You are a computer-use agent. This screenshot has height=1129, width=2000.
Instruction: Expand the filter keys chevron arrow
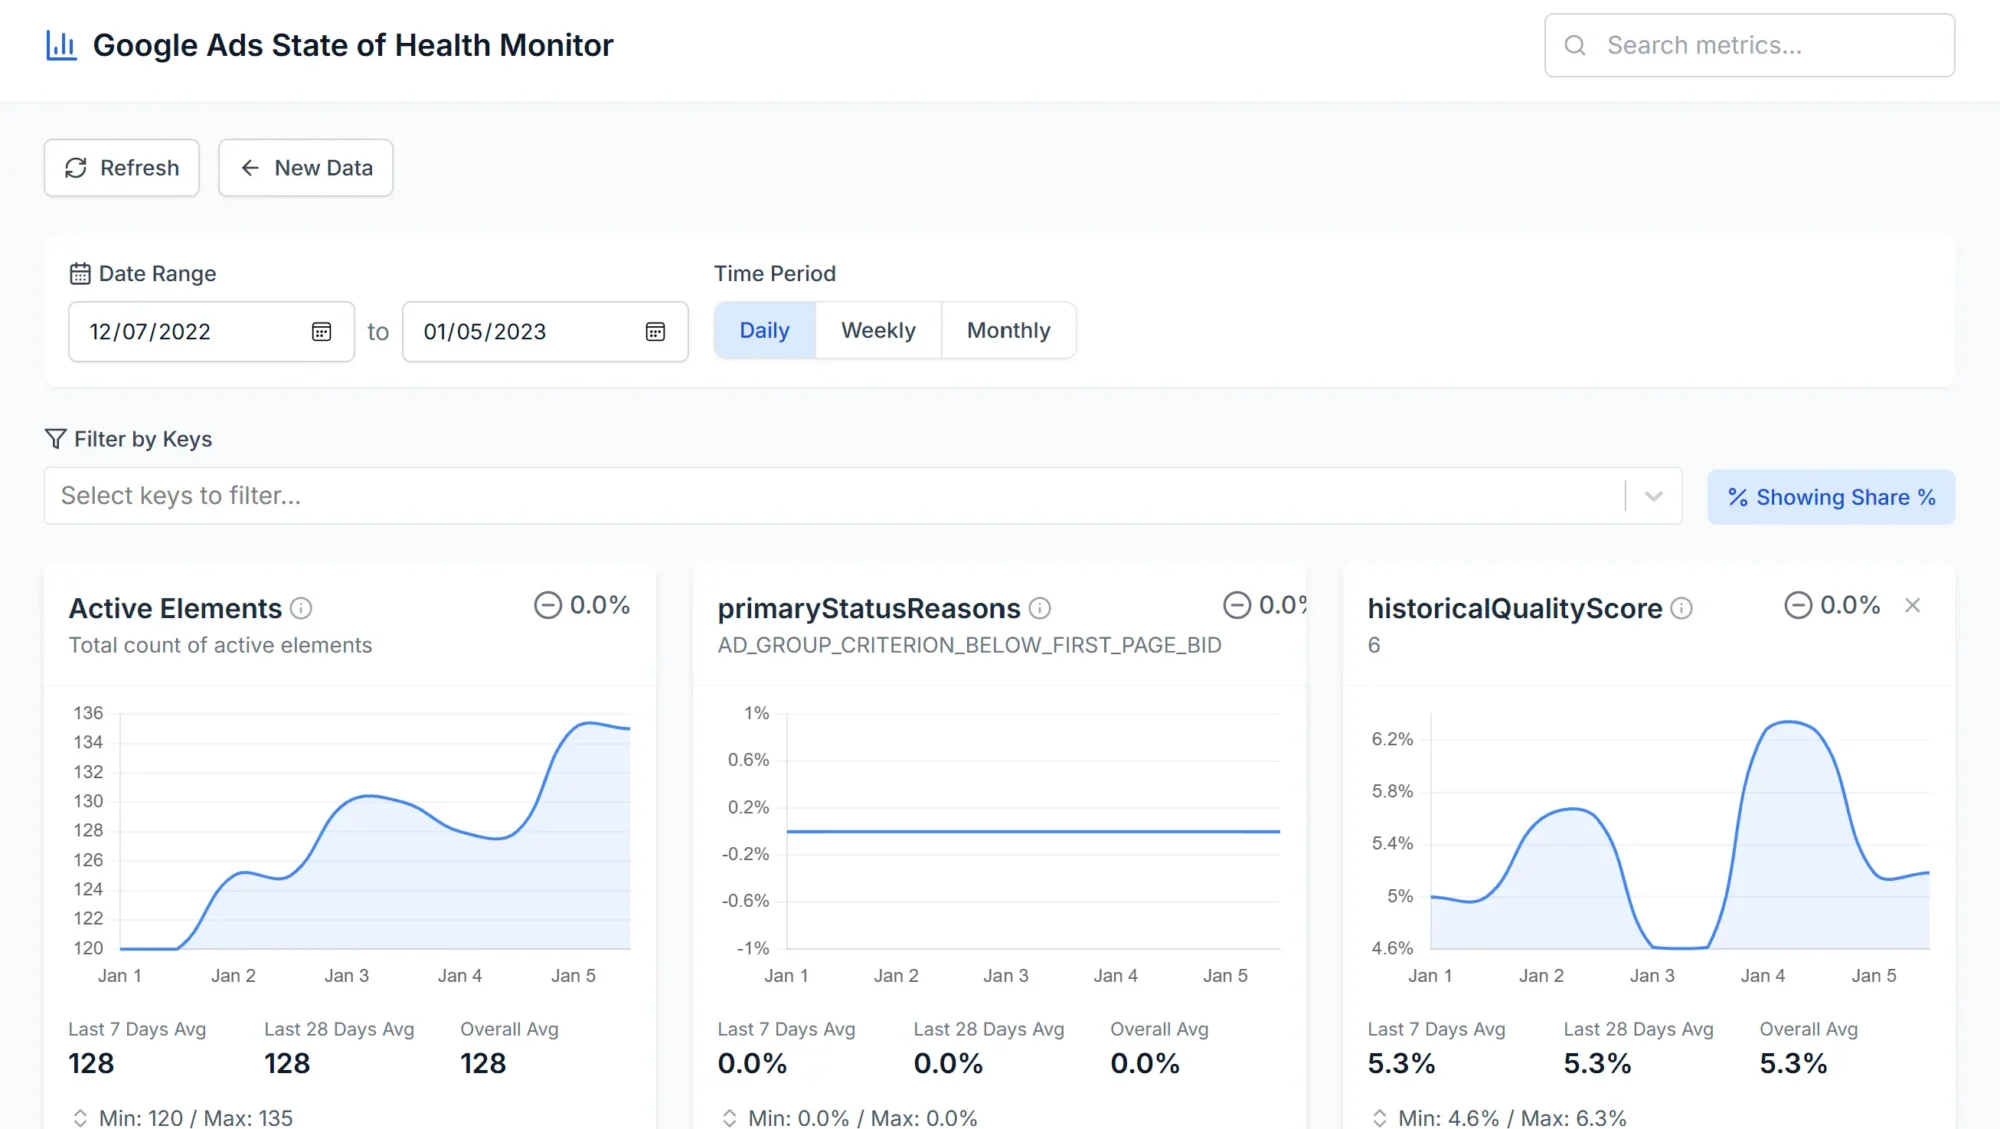tap(1653, 496)
